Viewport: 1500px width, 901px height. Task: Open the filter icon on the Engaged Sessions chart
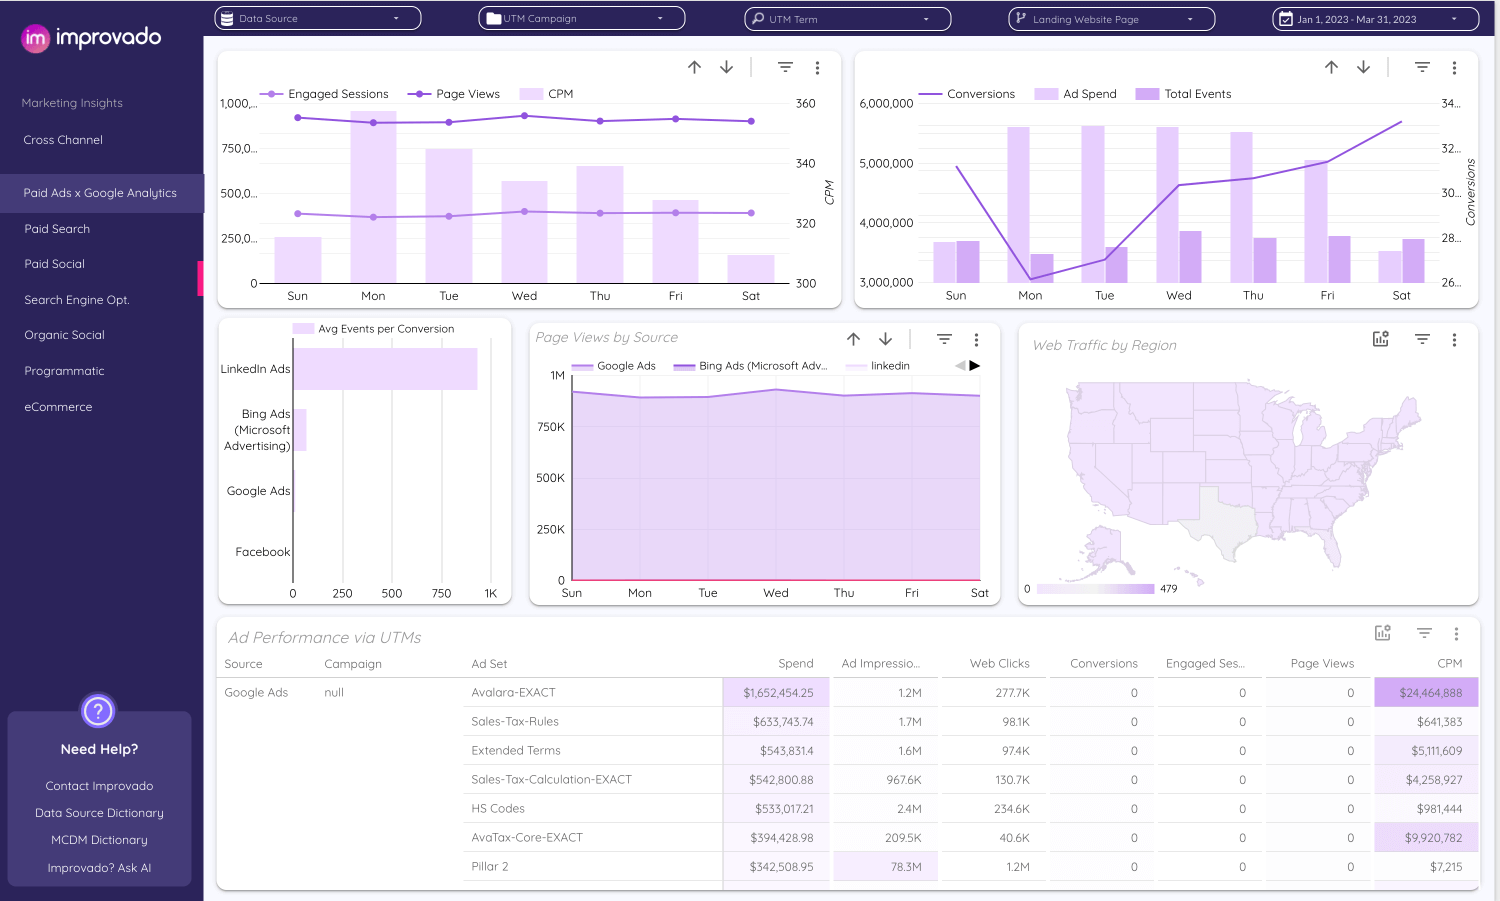[x=785, y=67]
